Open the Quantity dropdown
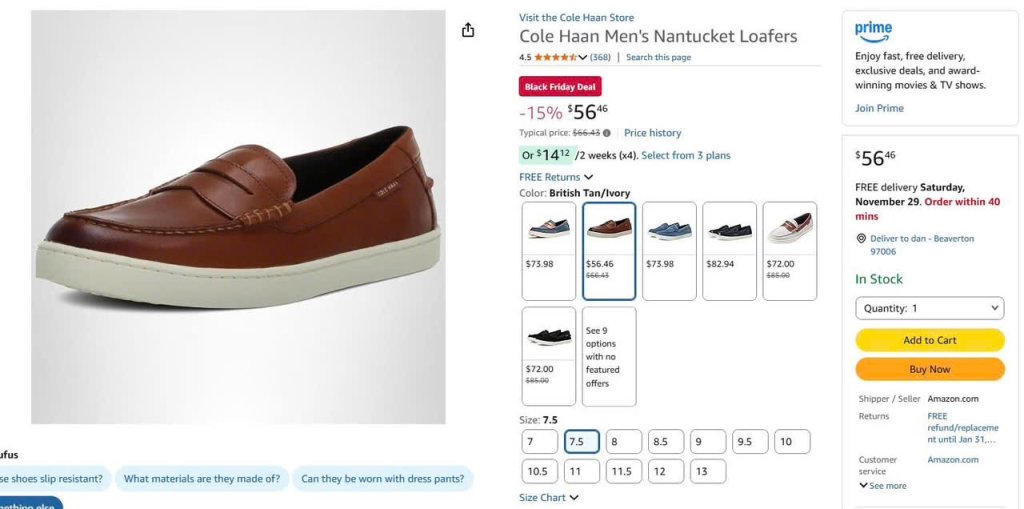 coord(930,308)
